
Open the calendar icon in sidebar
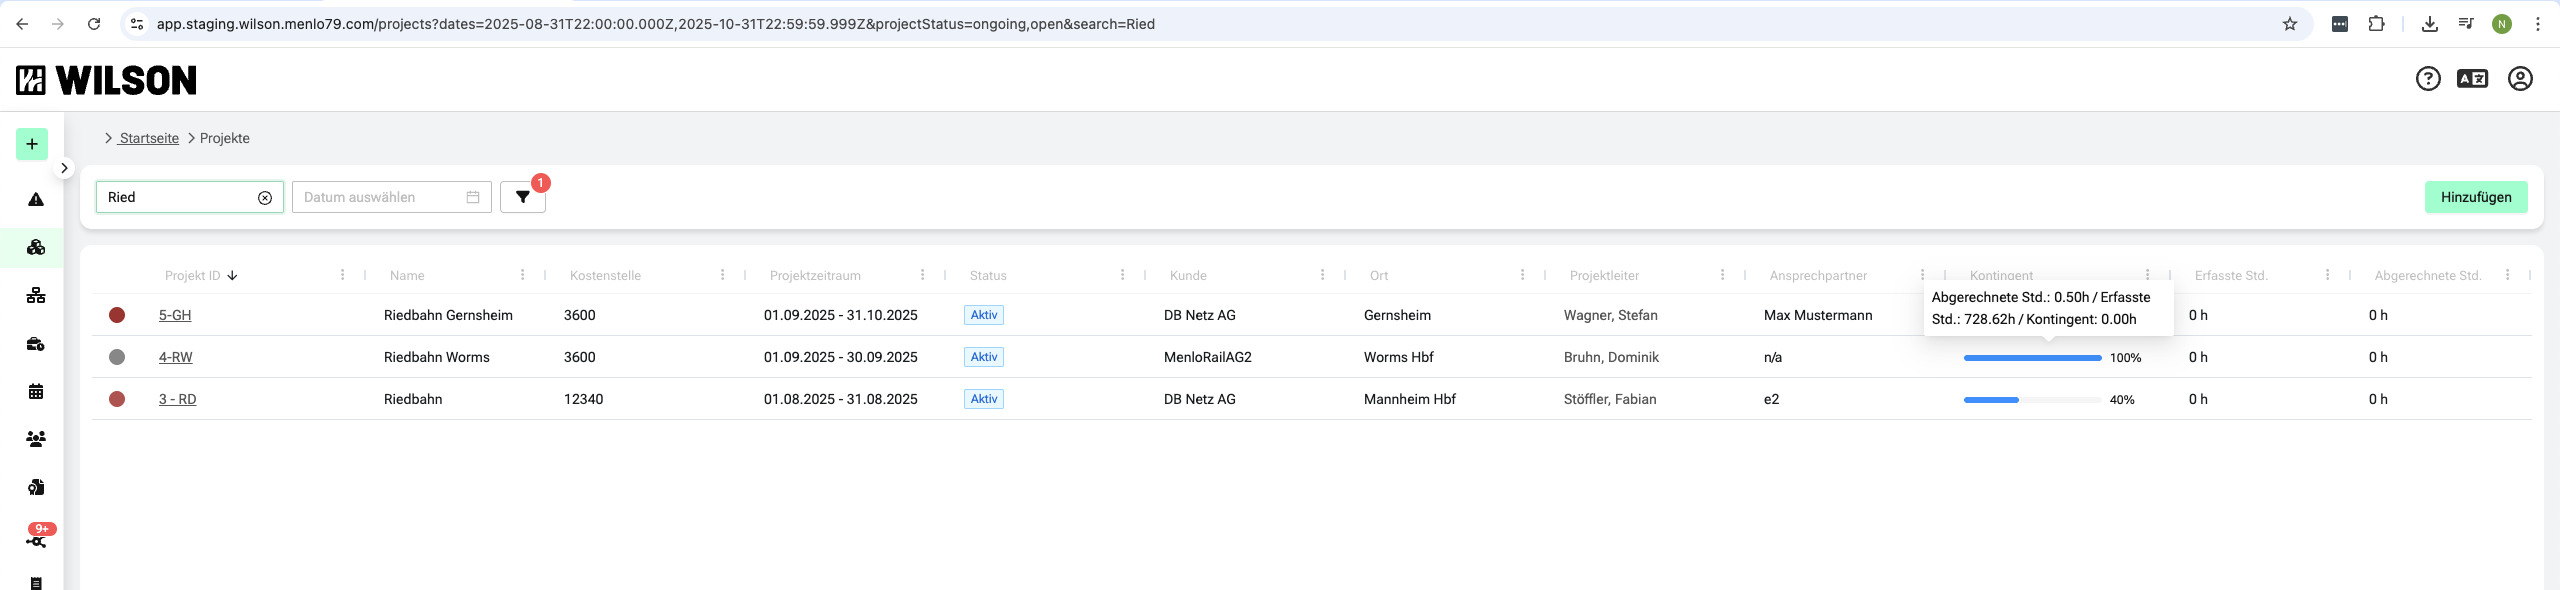pos(36,391)
